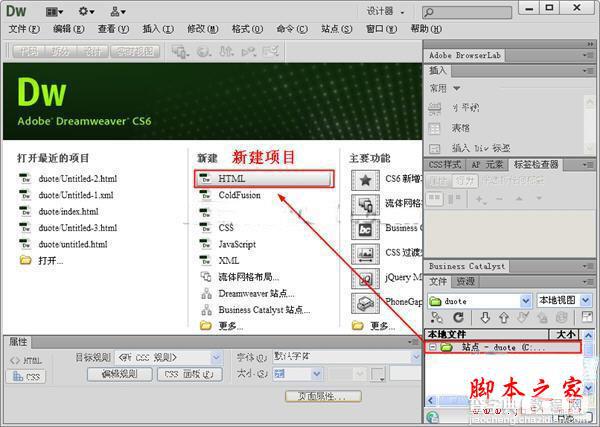Open the 插入(I) menu

(x=158, y=29)
